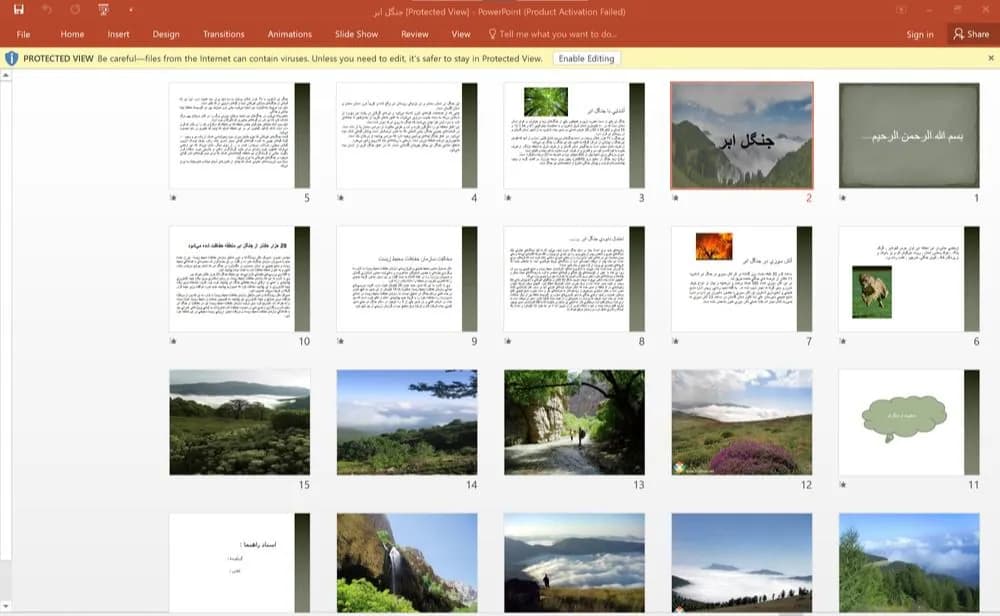The image size is (1000, 616).
Task: Click the transition star beneath slide 3
Action: (x=508, y=198)
